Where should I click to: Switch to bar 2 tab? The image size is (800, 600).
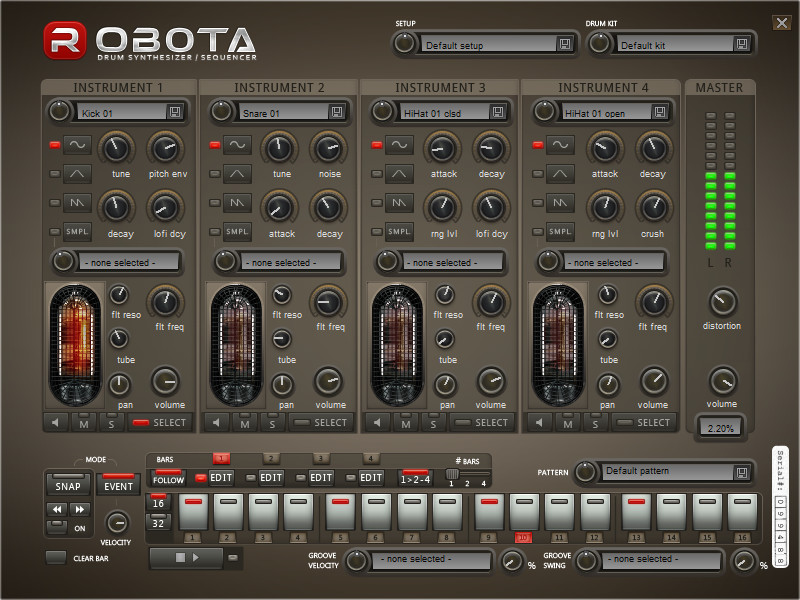pyautogui.click(x=271, y=458)
